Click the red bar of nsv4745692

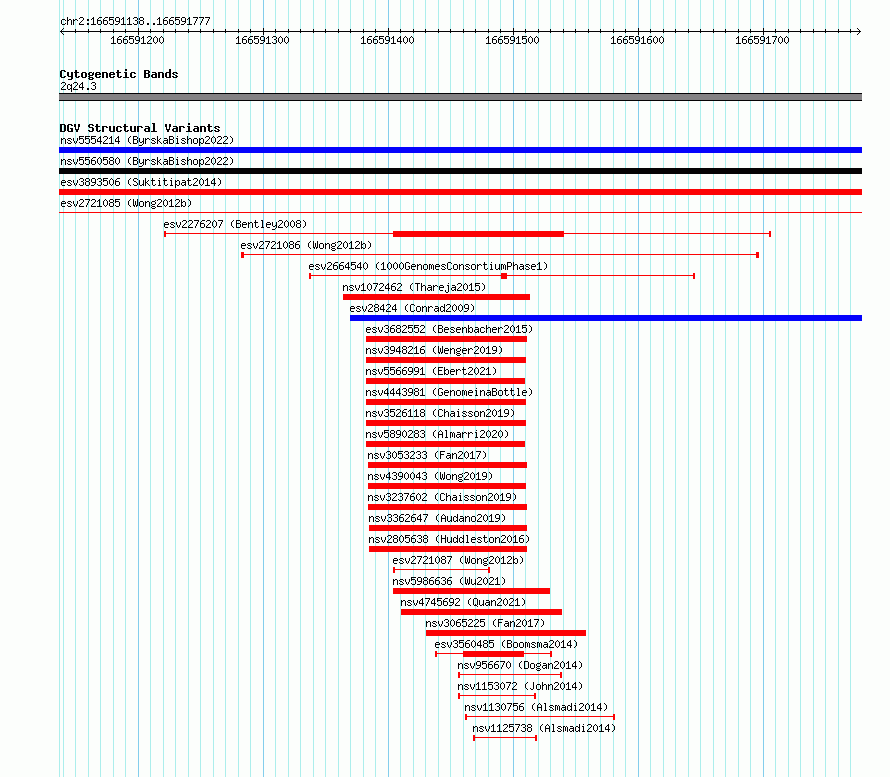(x=481, y=612)
